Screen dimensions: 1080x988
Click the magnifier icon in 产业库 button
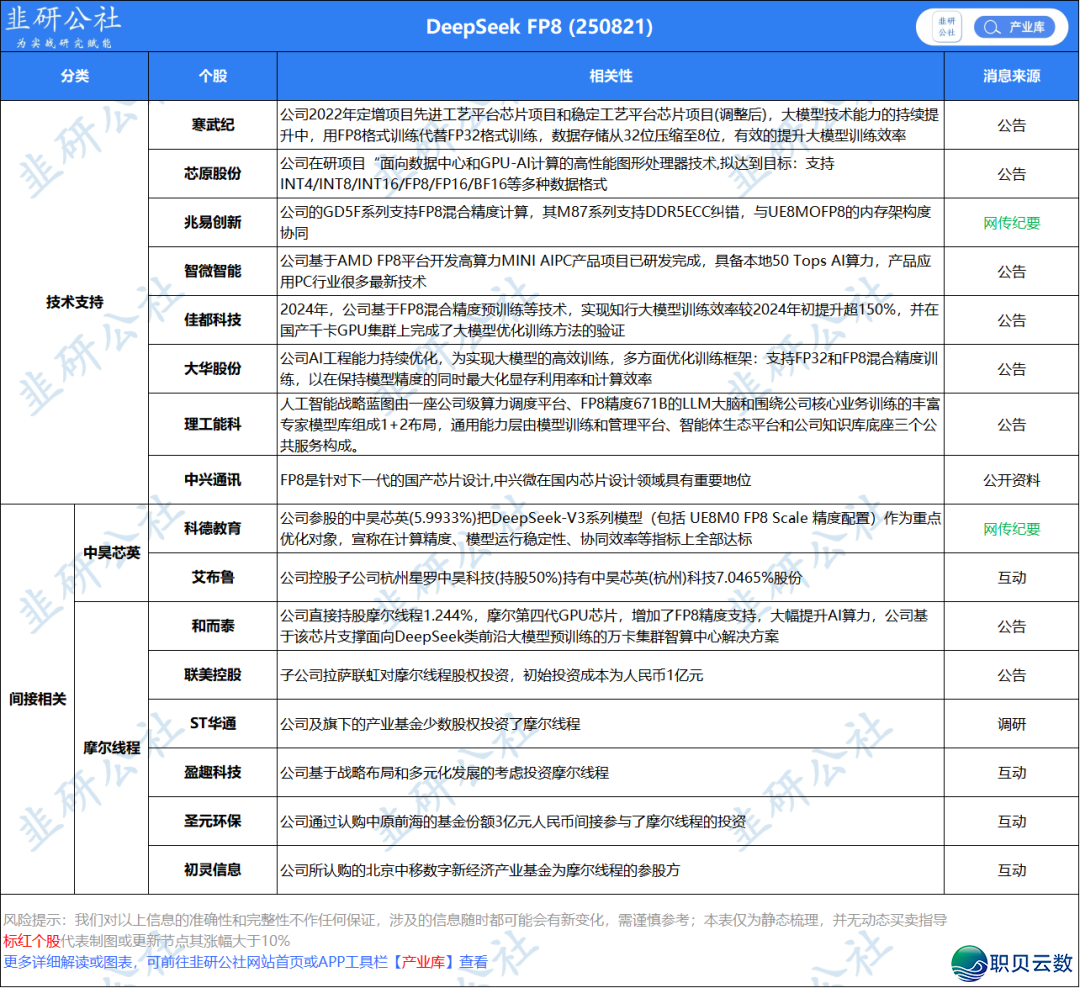991,28
